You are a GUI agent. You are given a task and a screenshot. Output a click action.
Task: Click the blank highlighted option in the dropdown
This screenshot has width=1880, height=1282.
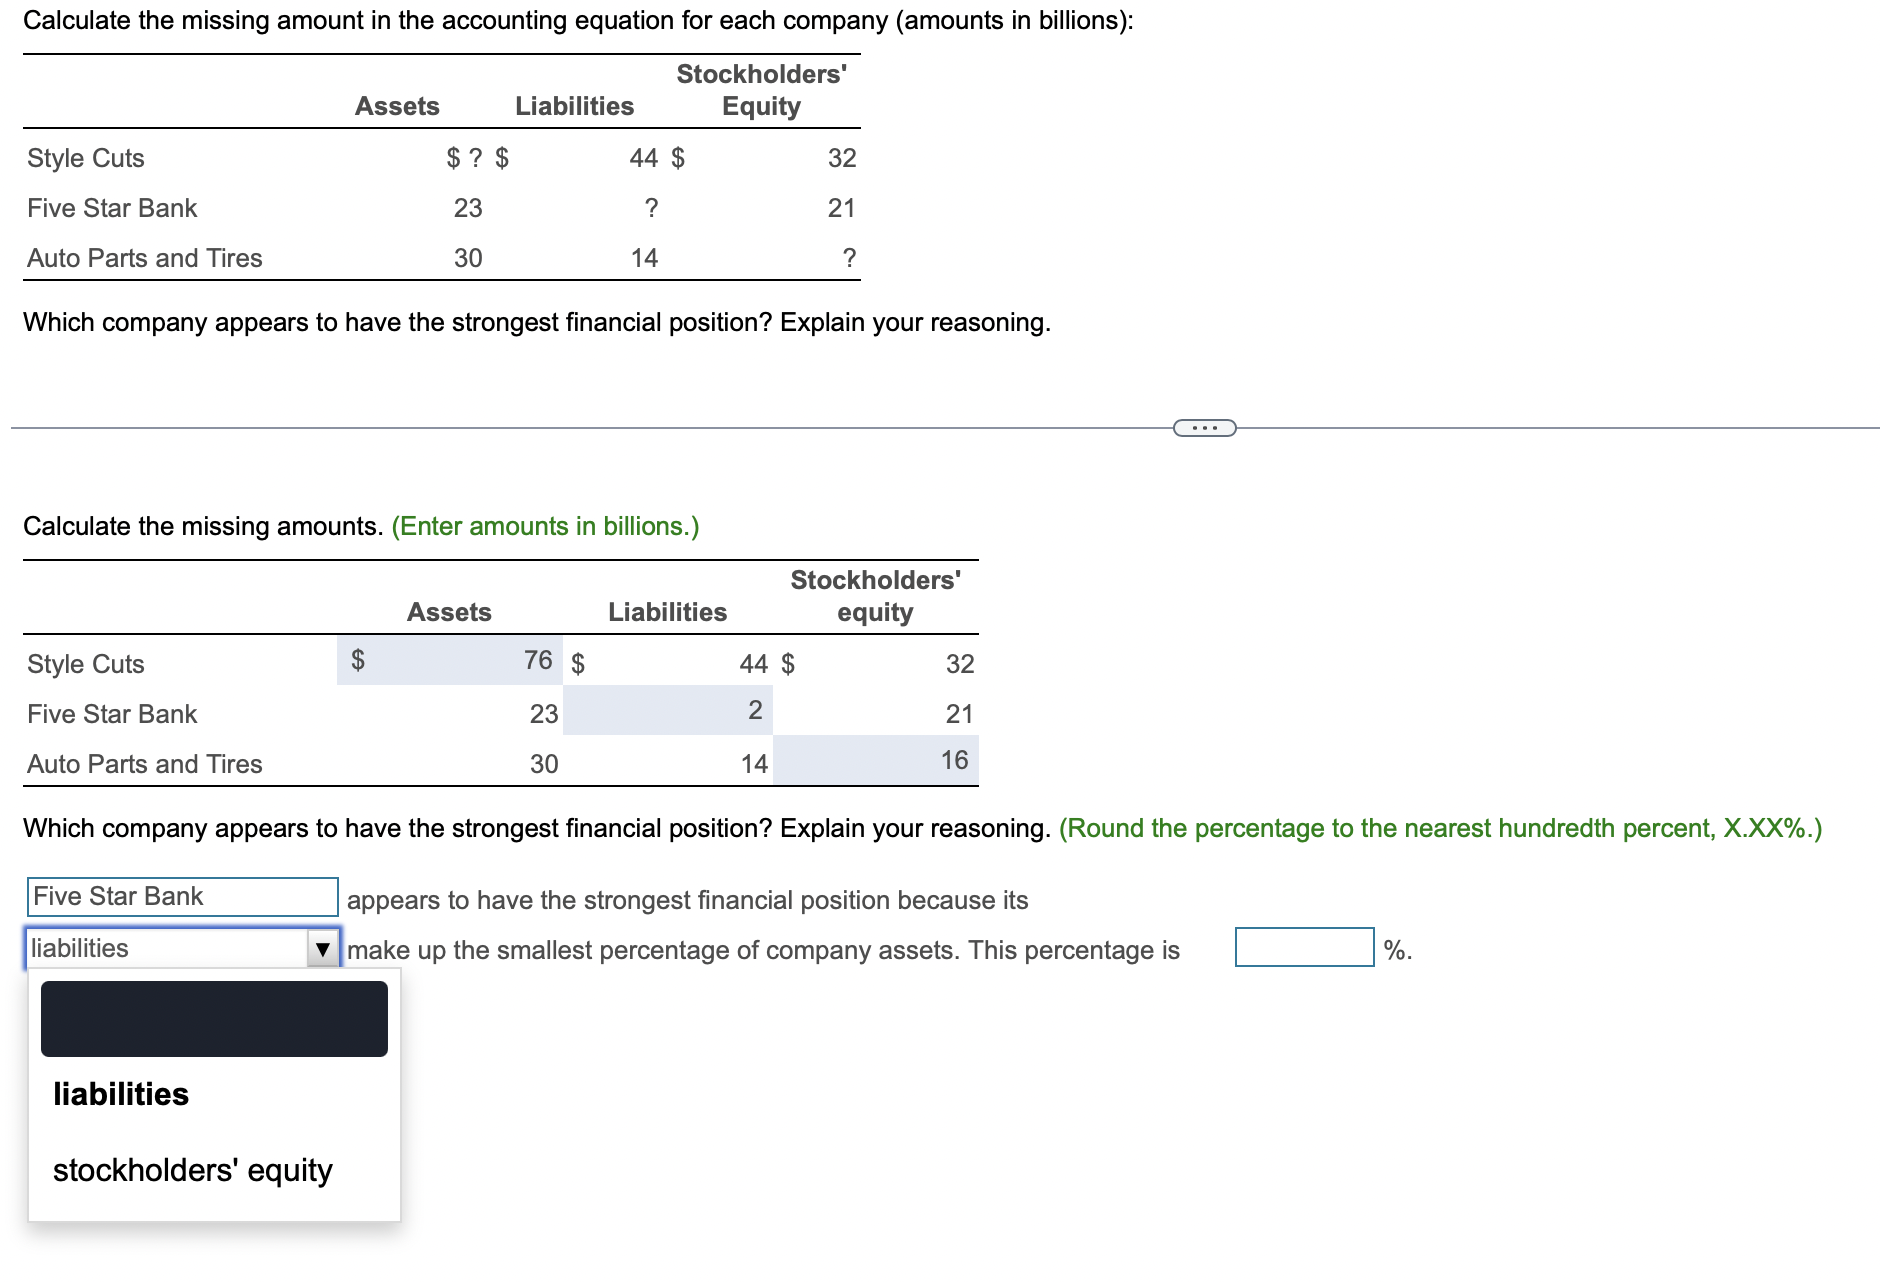(x=213, y=1017)
